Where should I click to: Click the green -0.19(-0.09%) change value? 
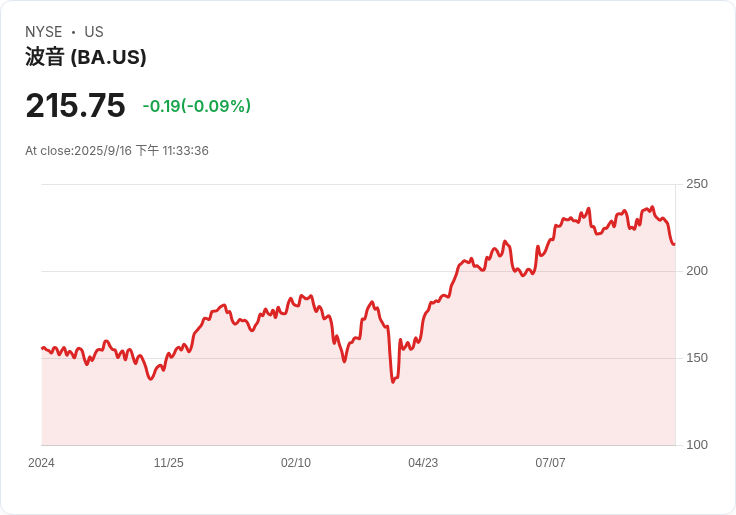point(196,106)
